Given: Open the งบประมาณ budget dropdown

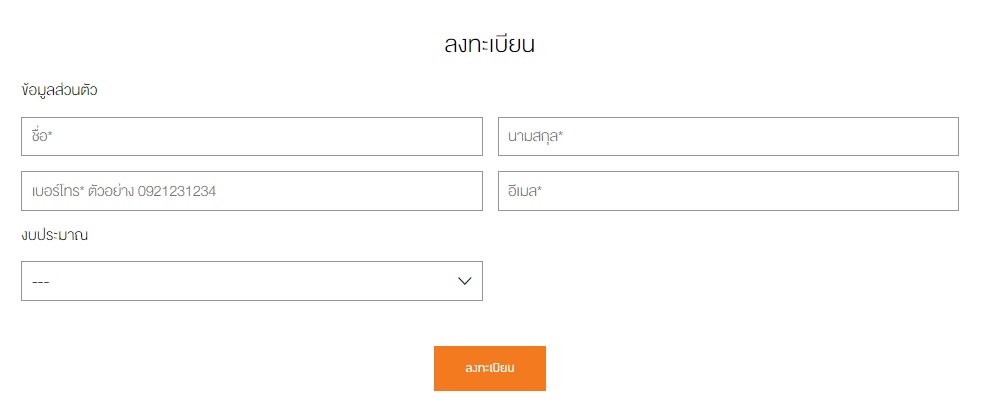Looking at the screenshot, I should click(251, 281).
